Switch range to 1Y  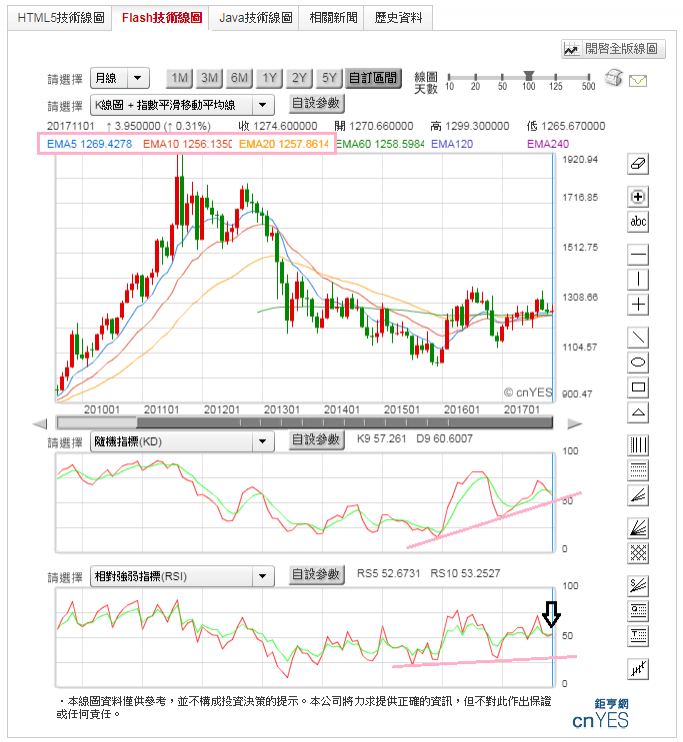tap(270, 78)
